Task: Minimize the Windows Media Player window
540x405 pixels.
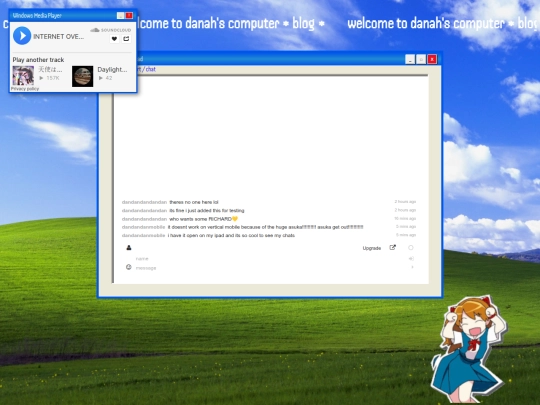Action: 120,15
